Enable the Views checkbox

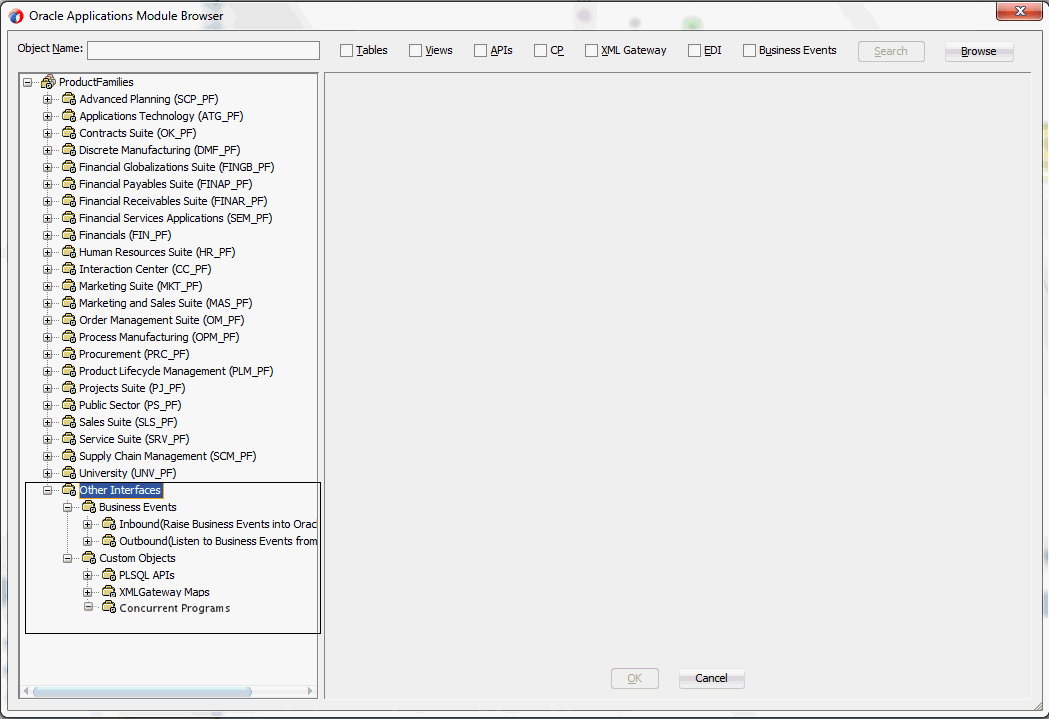click(415, 51)
